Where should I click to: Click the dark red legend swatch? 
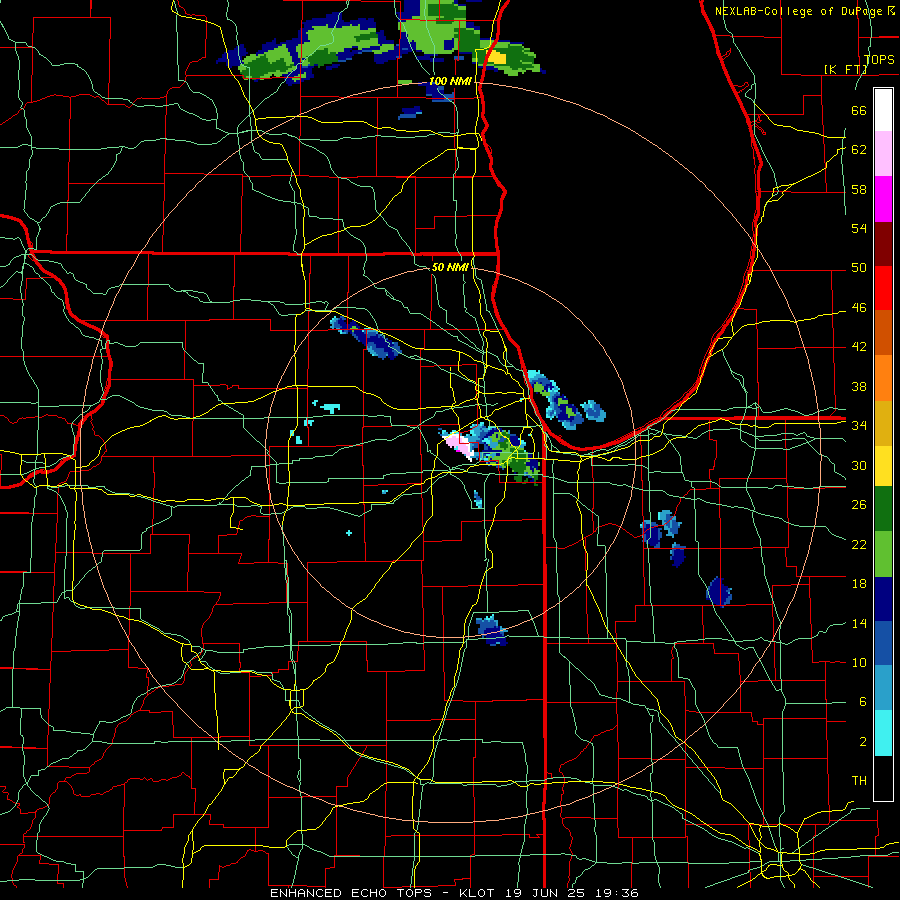pyautogui.click(x=883, y=244)
